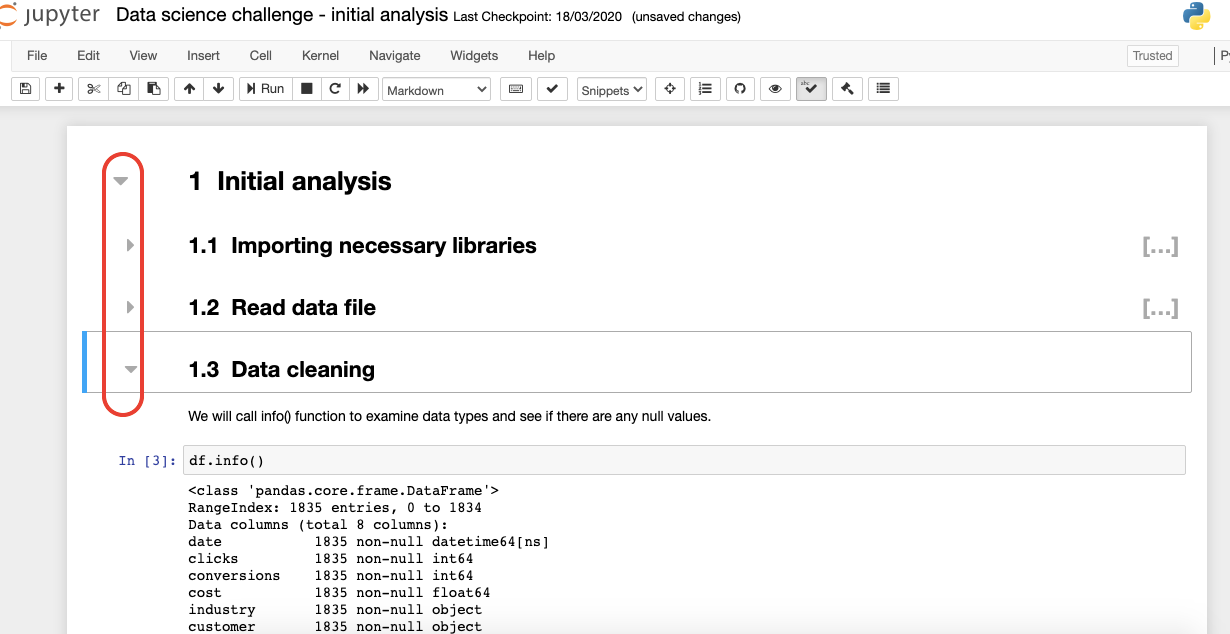1230x634 pixels.
Task: Toggle hidden input with the eye icon
Action: point(775,89)
